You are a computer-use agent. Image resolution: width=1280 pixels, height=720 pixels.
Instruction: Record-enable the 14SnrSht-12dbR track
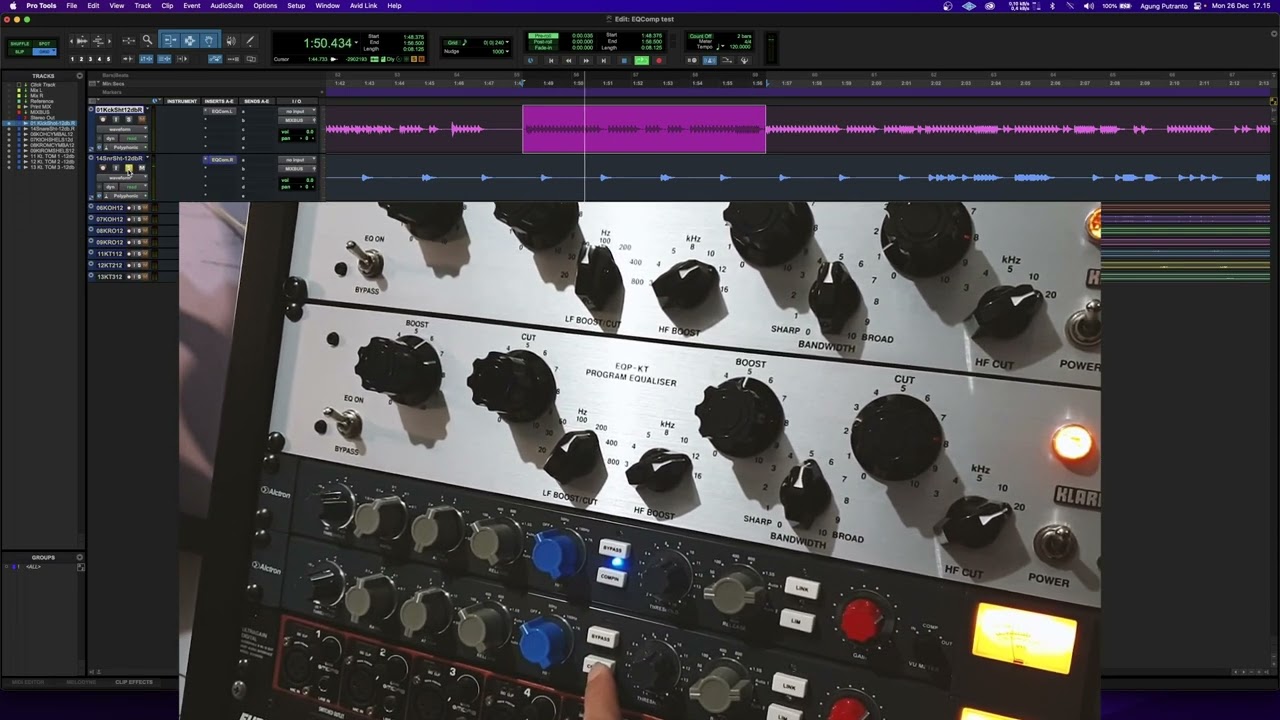pos(102,167)
